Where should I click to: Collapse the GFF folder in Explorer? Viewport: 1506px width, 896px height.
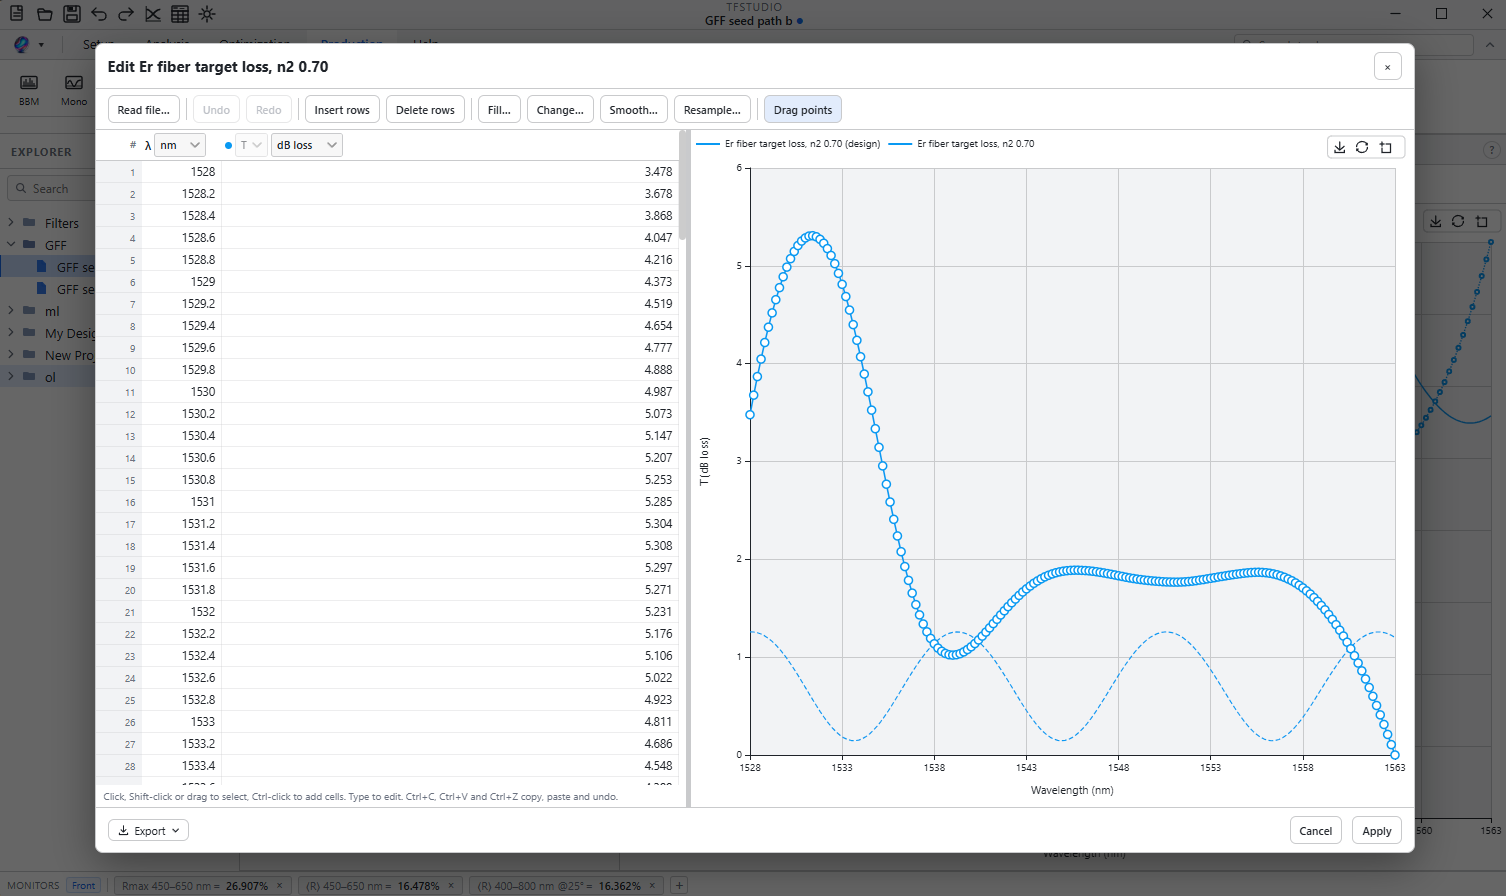click(x=11, y=245)
